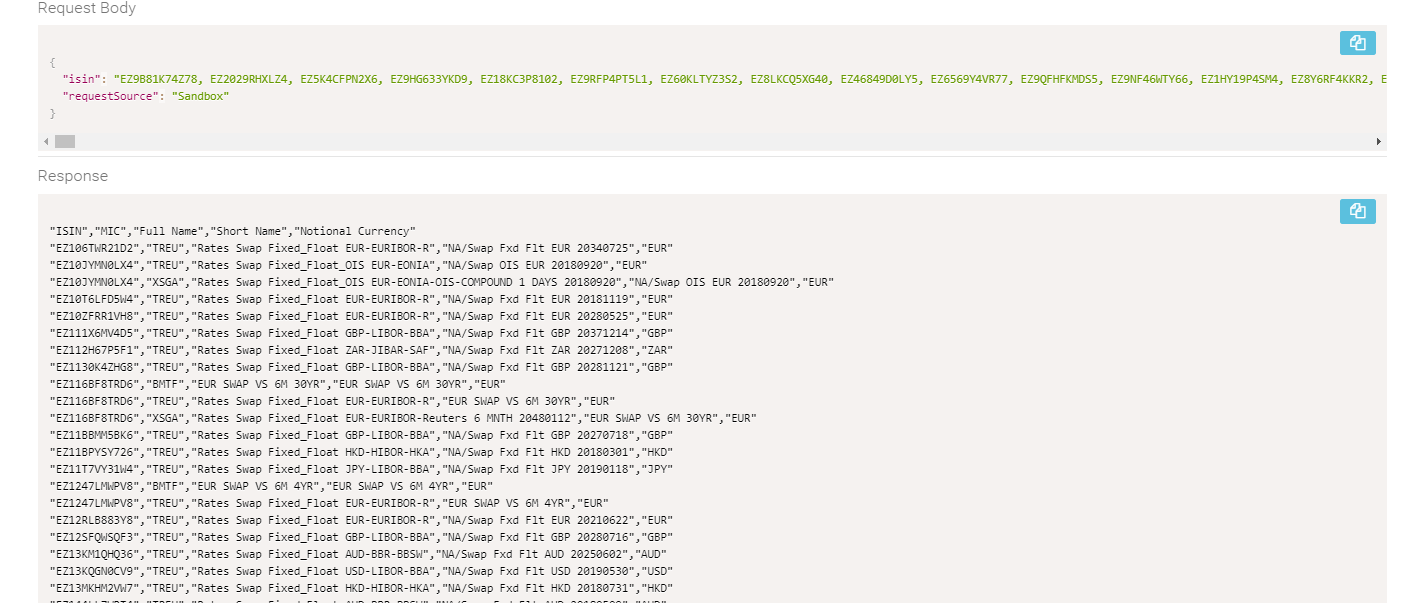Click the "Sandbox" value in request body
Screen dimensions: 1402x603
(200, 95)
